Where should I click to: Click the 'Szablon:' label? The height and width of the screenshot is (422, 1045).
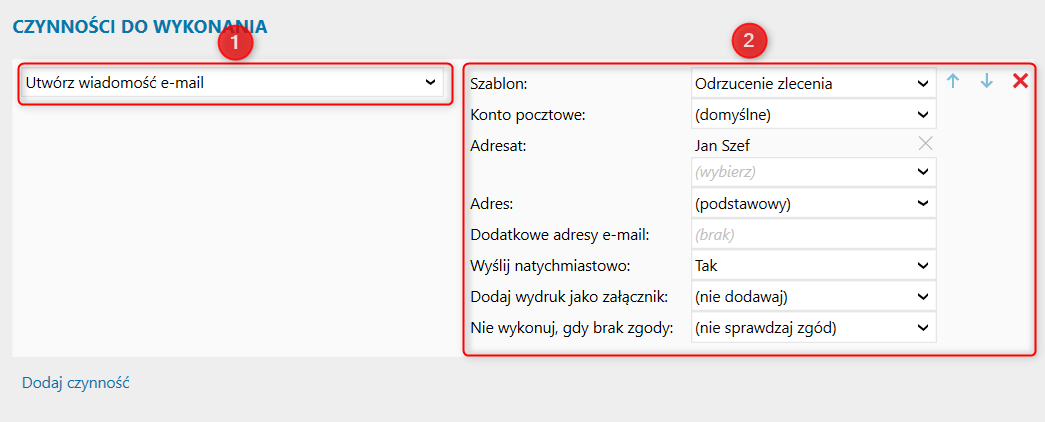click(499, 84)
